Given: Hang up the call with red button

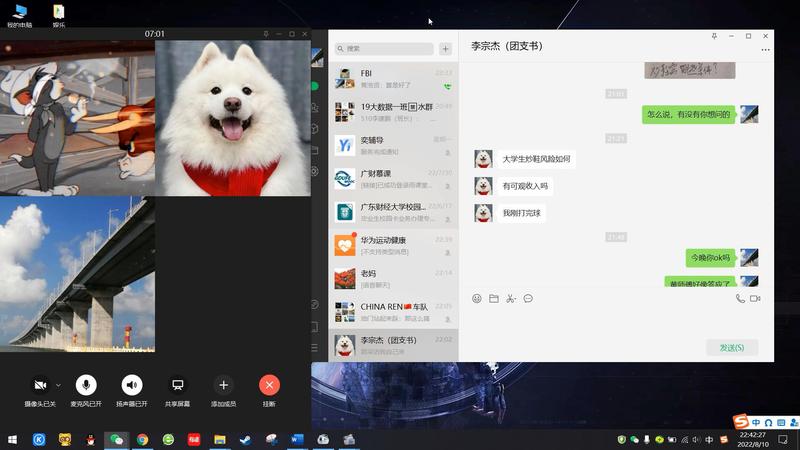Looking at the screenshot, I should pyautogui.click(x=269, y=385).
